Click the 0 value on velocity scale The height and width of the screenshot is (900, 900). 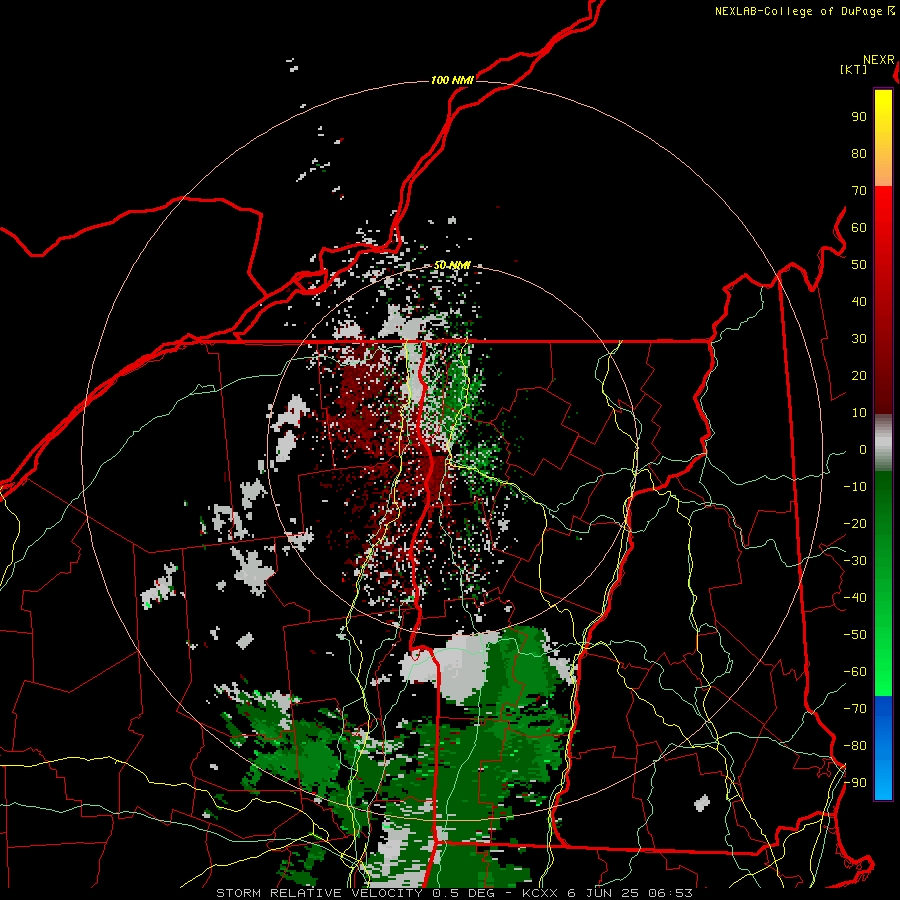[x=863, y=450]
